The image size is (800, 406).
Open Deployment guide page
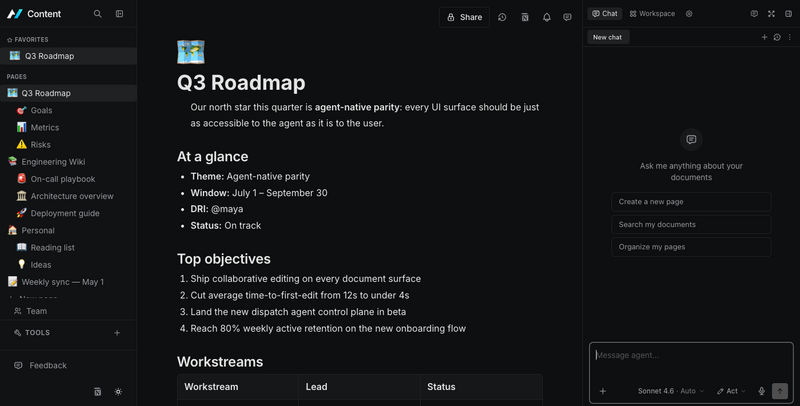[x=68, y=213]
